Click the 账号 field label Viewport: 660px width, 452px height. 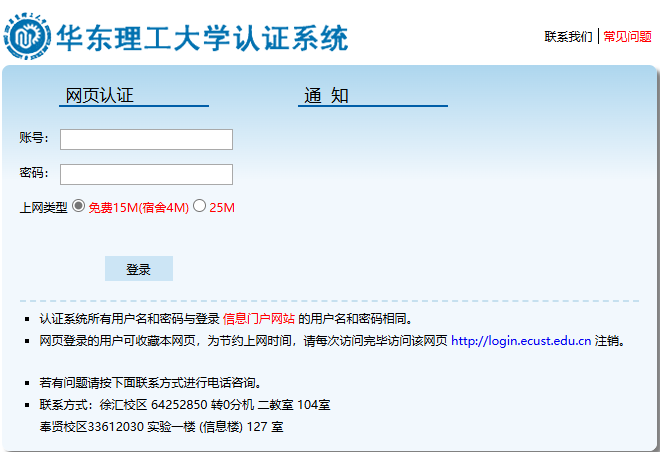click(x=34, y=138)
